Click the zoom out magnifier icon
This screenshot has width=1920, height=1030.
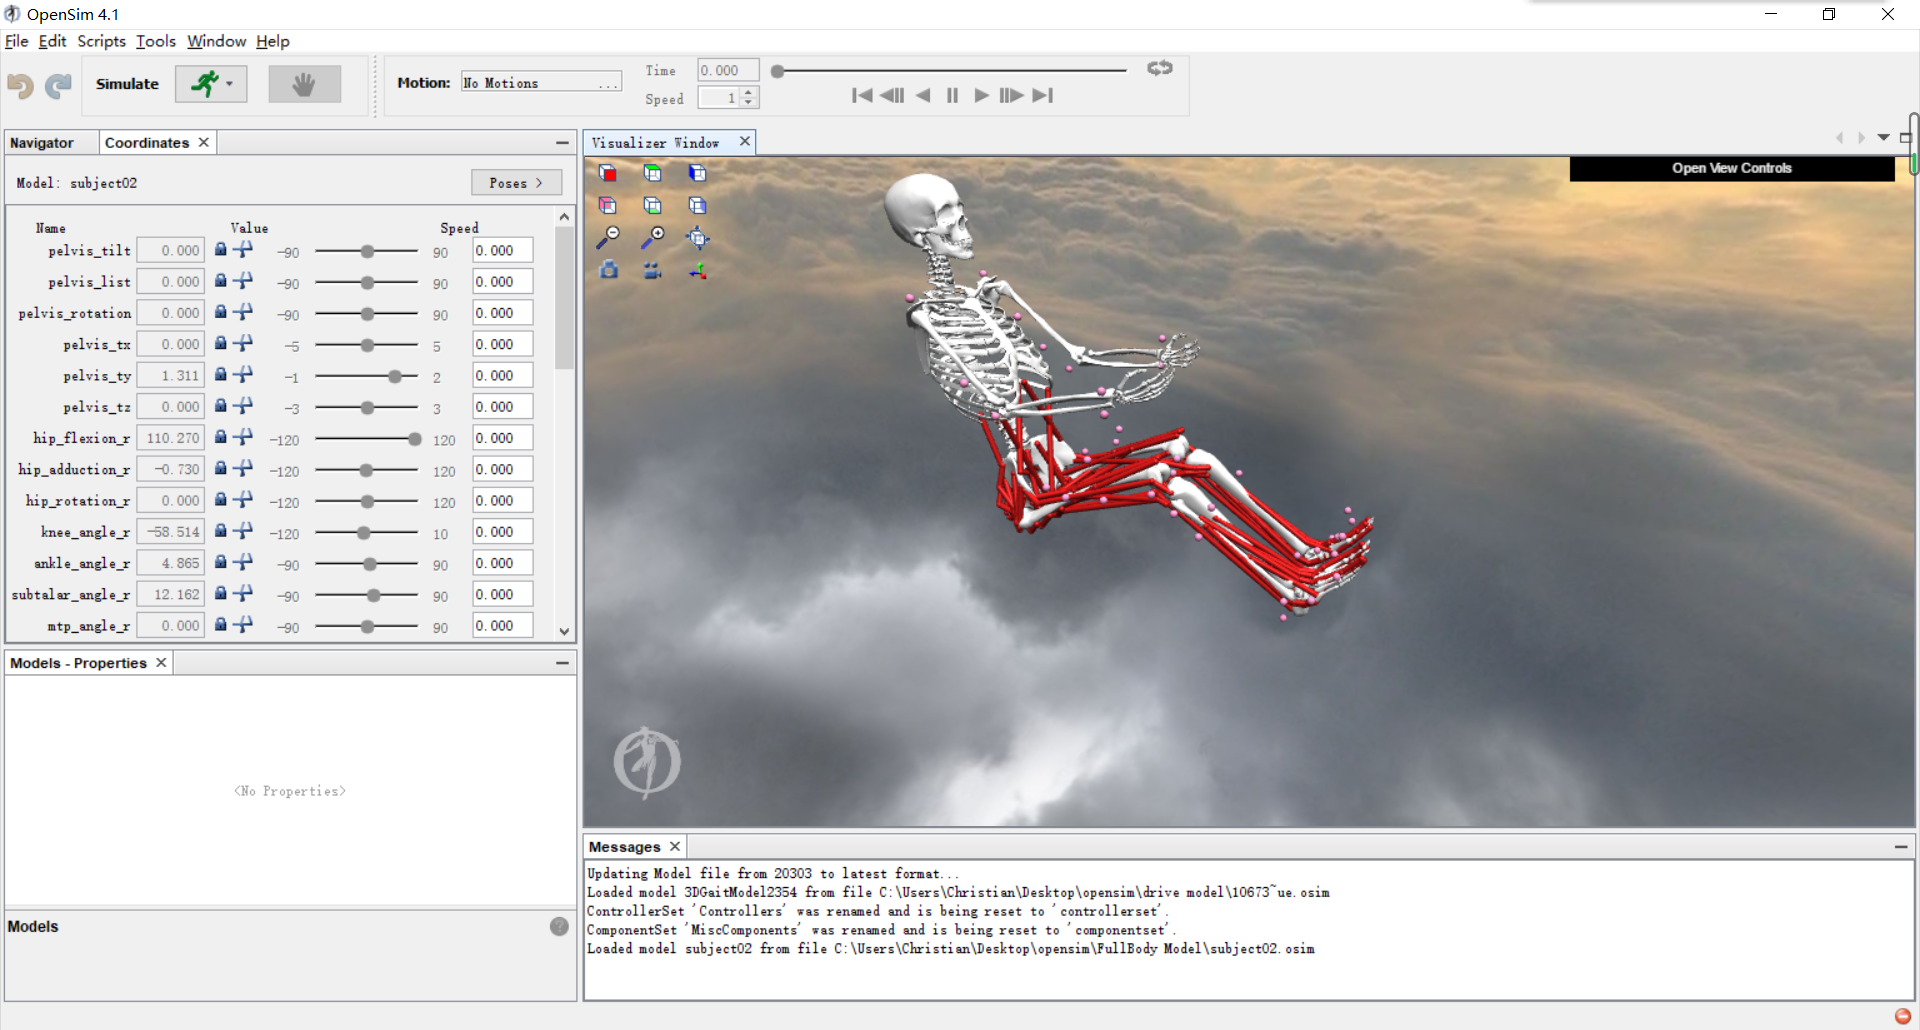point(610,238)
